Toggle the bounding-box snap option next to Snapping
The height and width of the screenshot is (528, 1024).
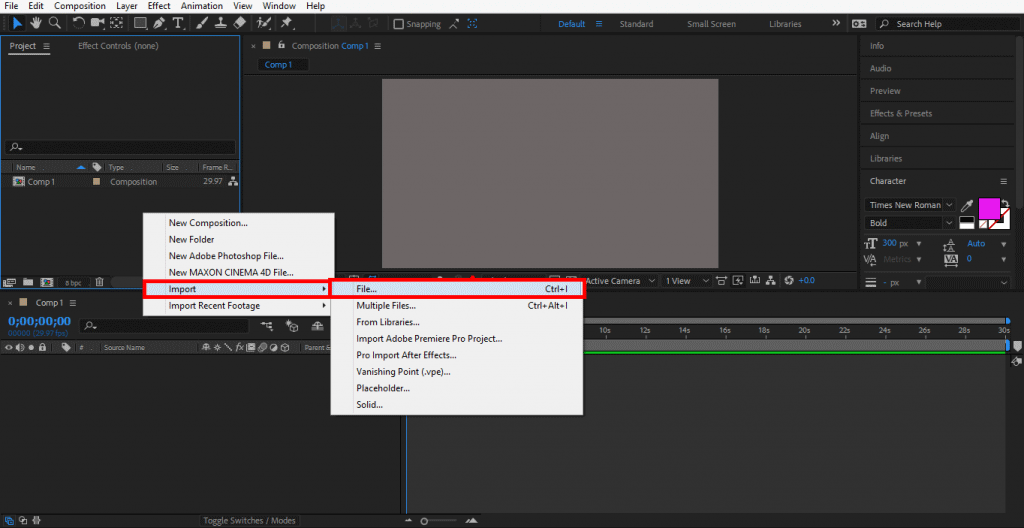(x=472, y=24)
